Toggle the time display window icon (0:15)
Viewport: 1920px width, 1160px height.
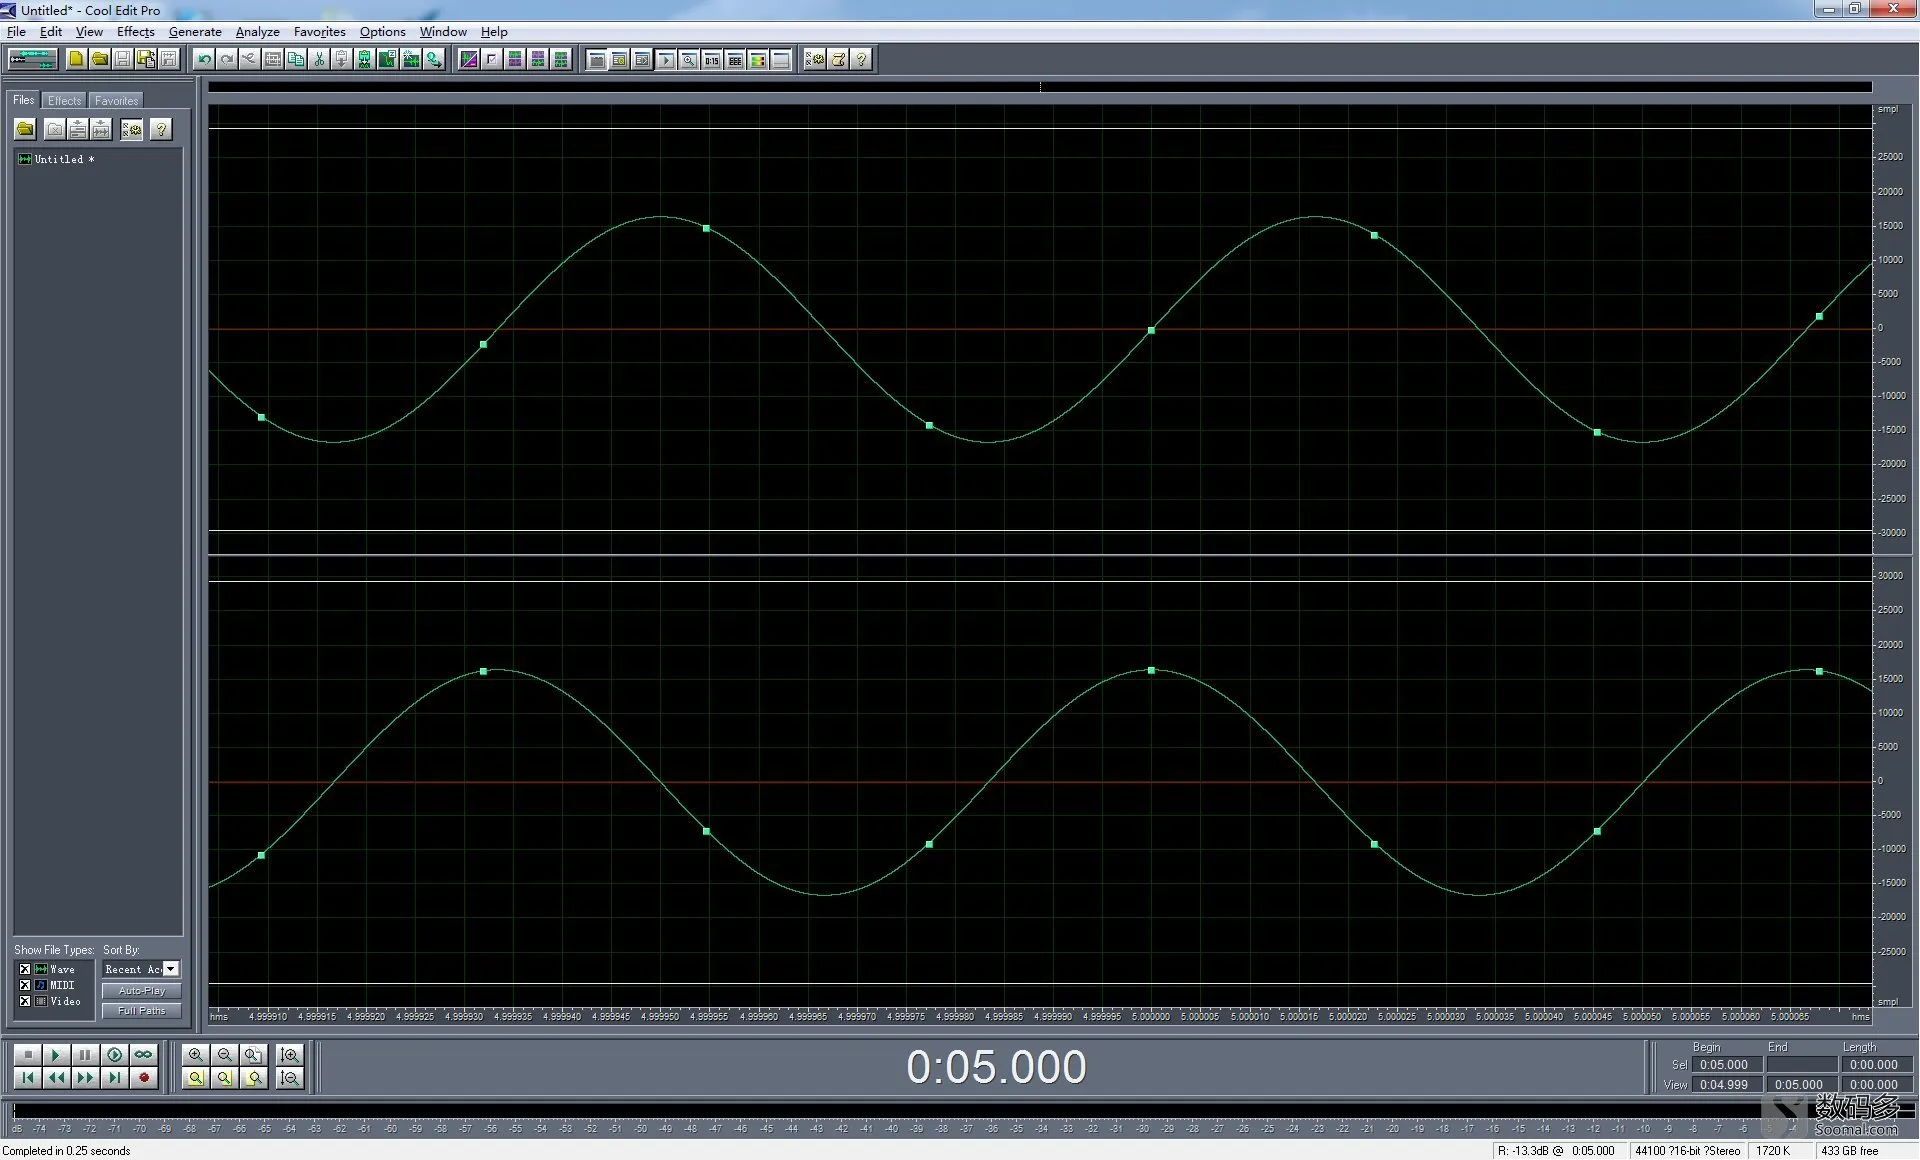pos(711,59)
